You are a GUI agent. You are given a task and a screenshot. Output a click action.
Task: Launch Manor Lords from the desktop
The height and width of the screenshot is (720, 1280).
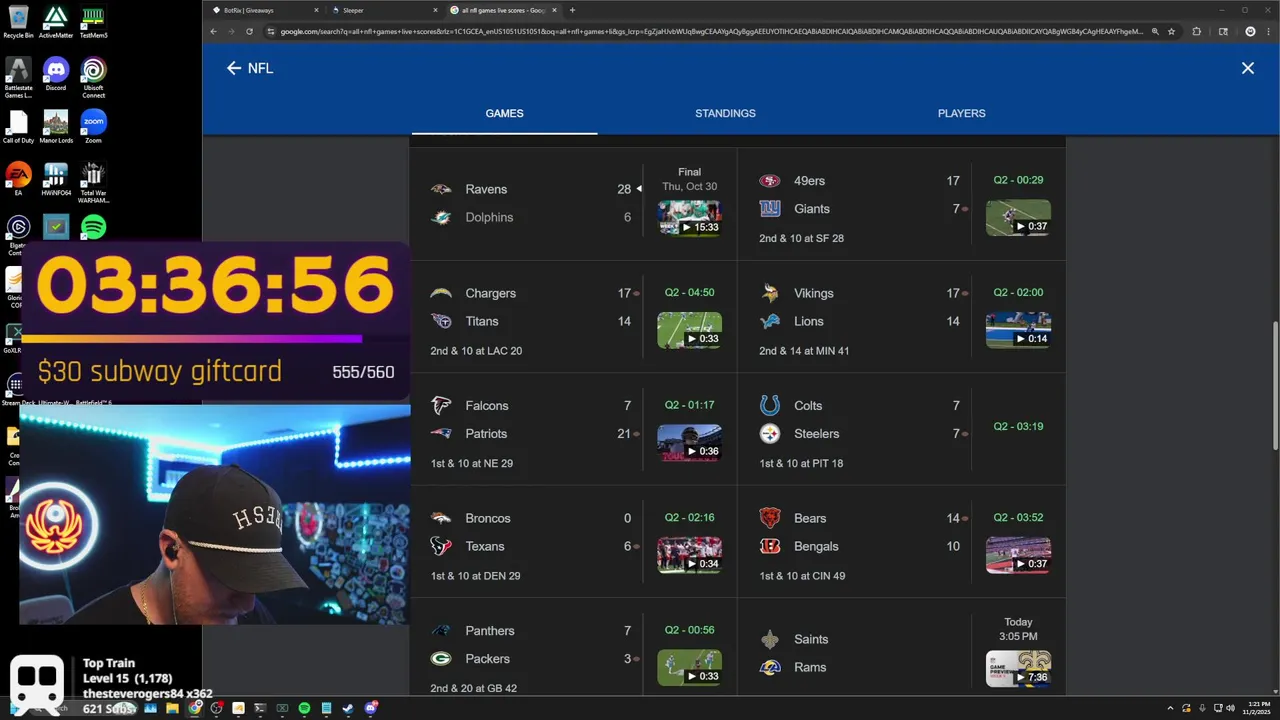(56, 126)
